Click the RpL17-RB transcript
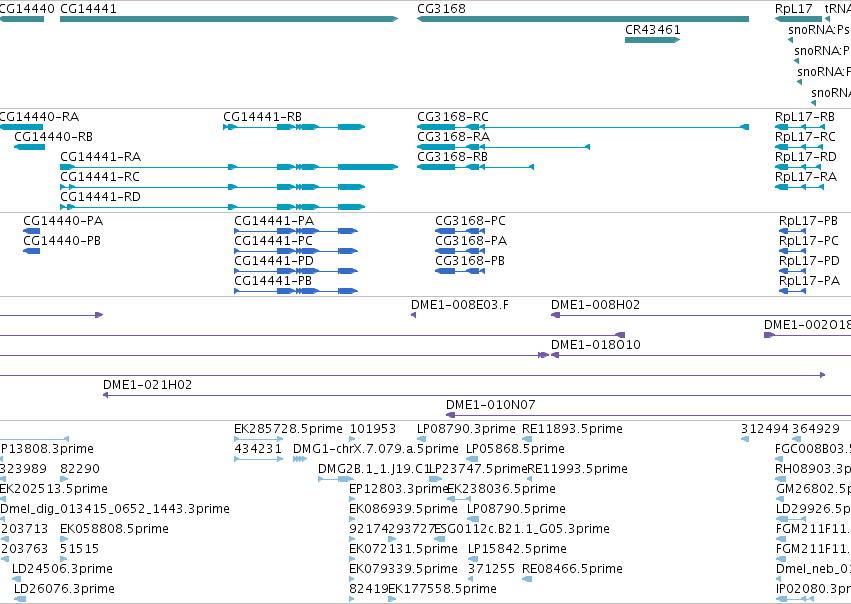The height and width of the screenshot is (604, 851). (x=799, y=127)
